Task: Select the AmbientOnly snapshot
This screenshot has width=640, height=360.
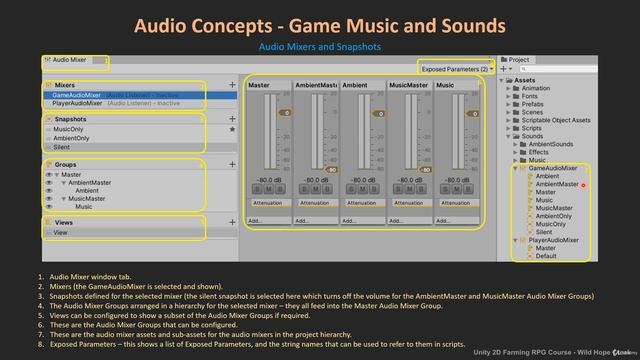Action: coord(140,138)
